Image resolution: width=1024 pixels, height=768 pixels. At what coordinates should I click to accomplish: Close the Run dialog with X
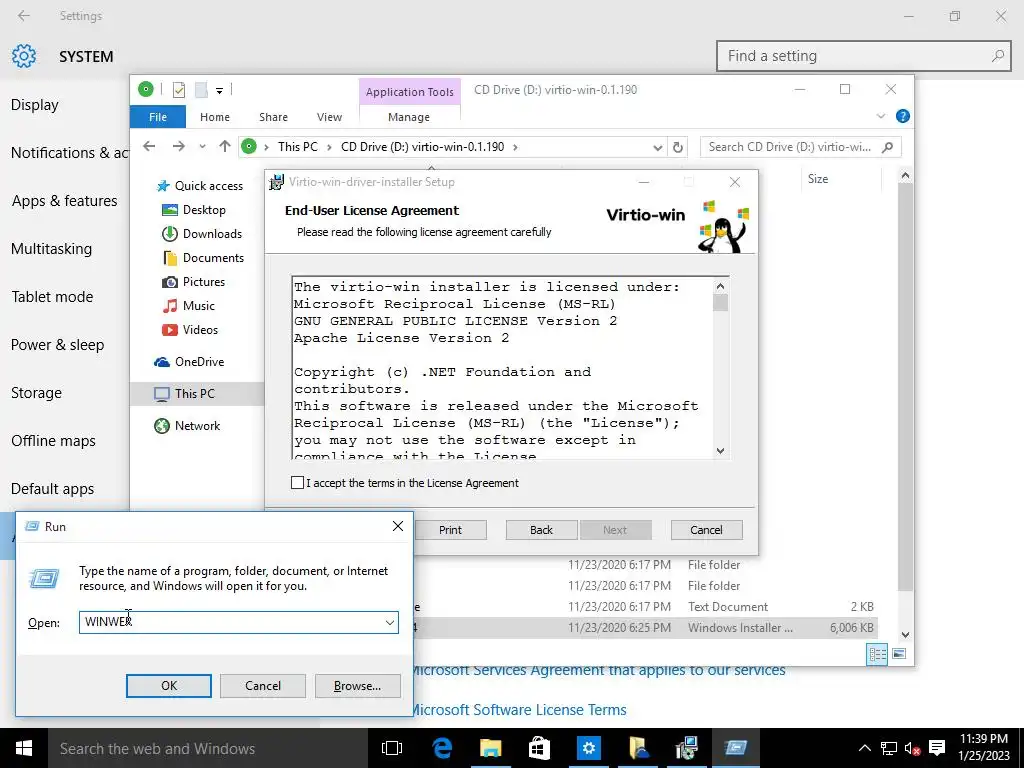pos(398,526)
